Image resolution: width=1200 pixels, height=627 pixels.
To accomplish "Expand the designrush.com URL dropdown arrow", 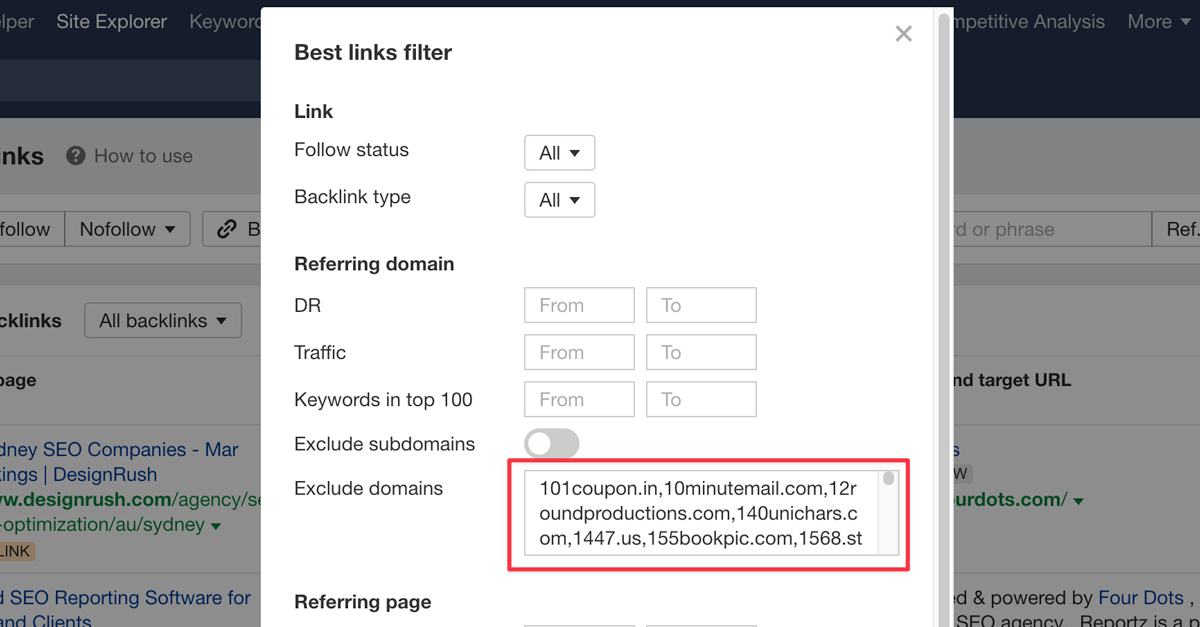I will [x=216, y=526].
